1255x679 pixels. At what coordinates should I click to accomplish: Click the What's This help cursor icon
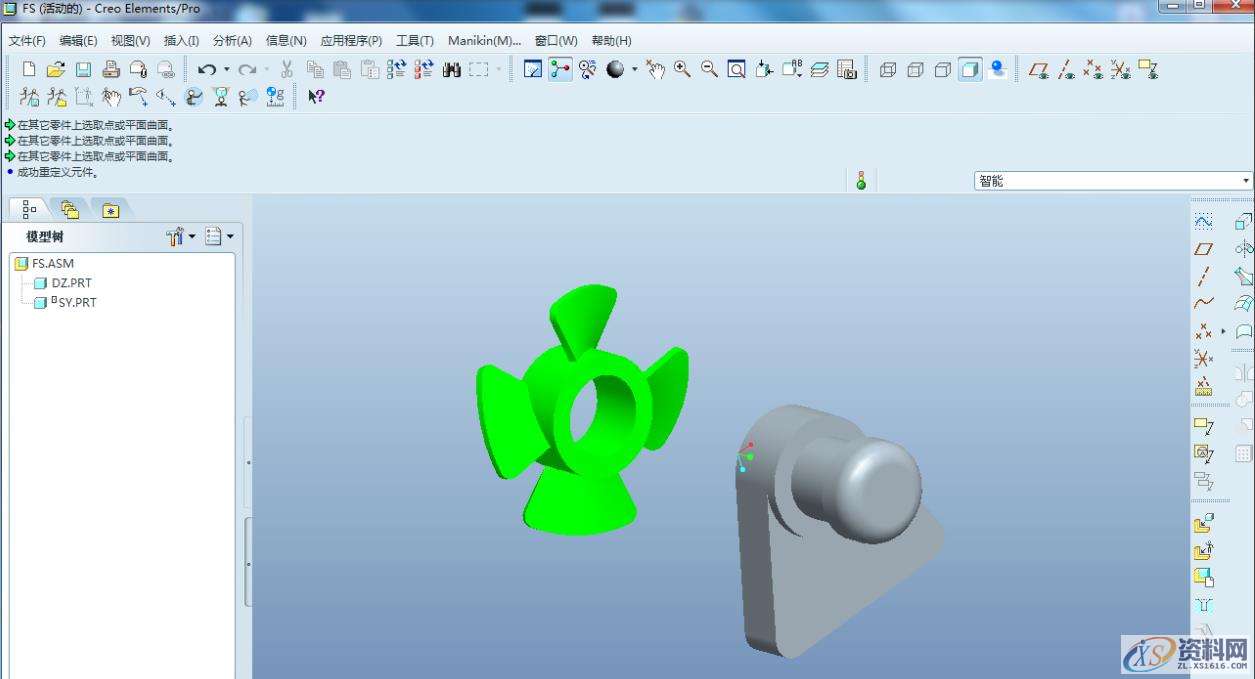click(x=316, y=97)
